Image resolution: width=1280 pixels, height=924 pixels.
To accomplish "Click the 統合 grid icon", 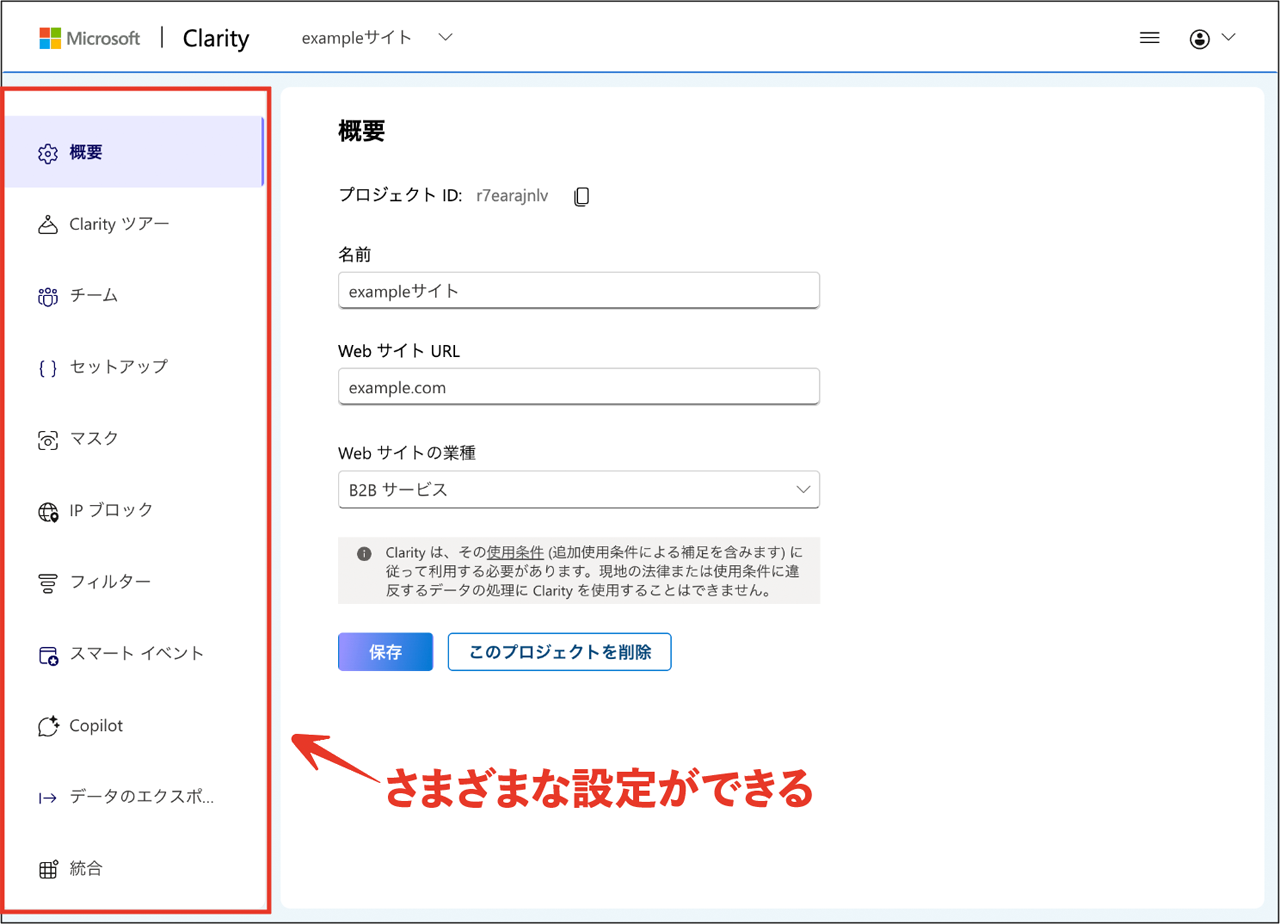I will coord(48,869).
